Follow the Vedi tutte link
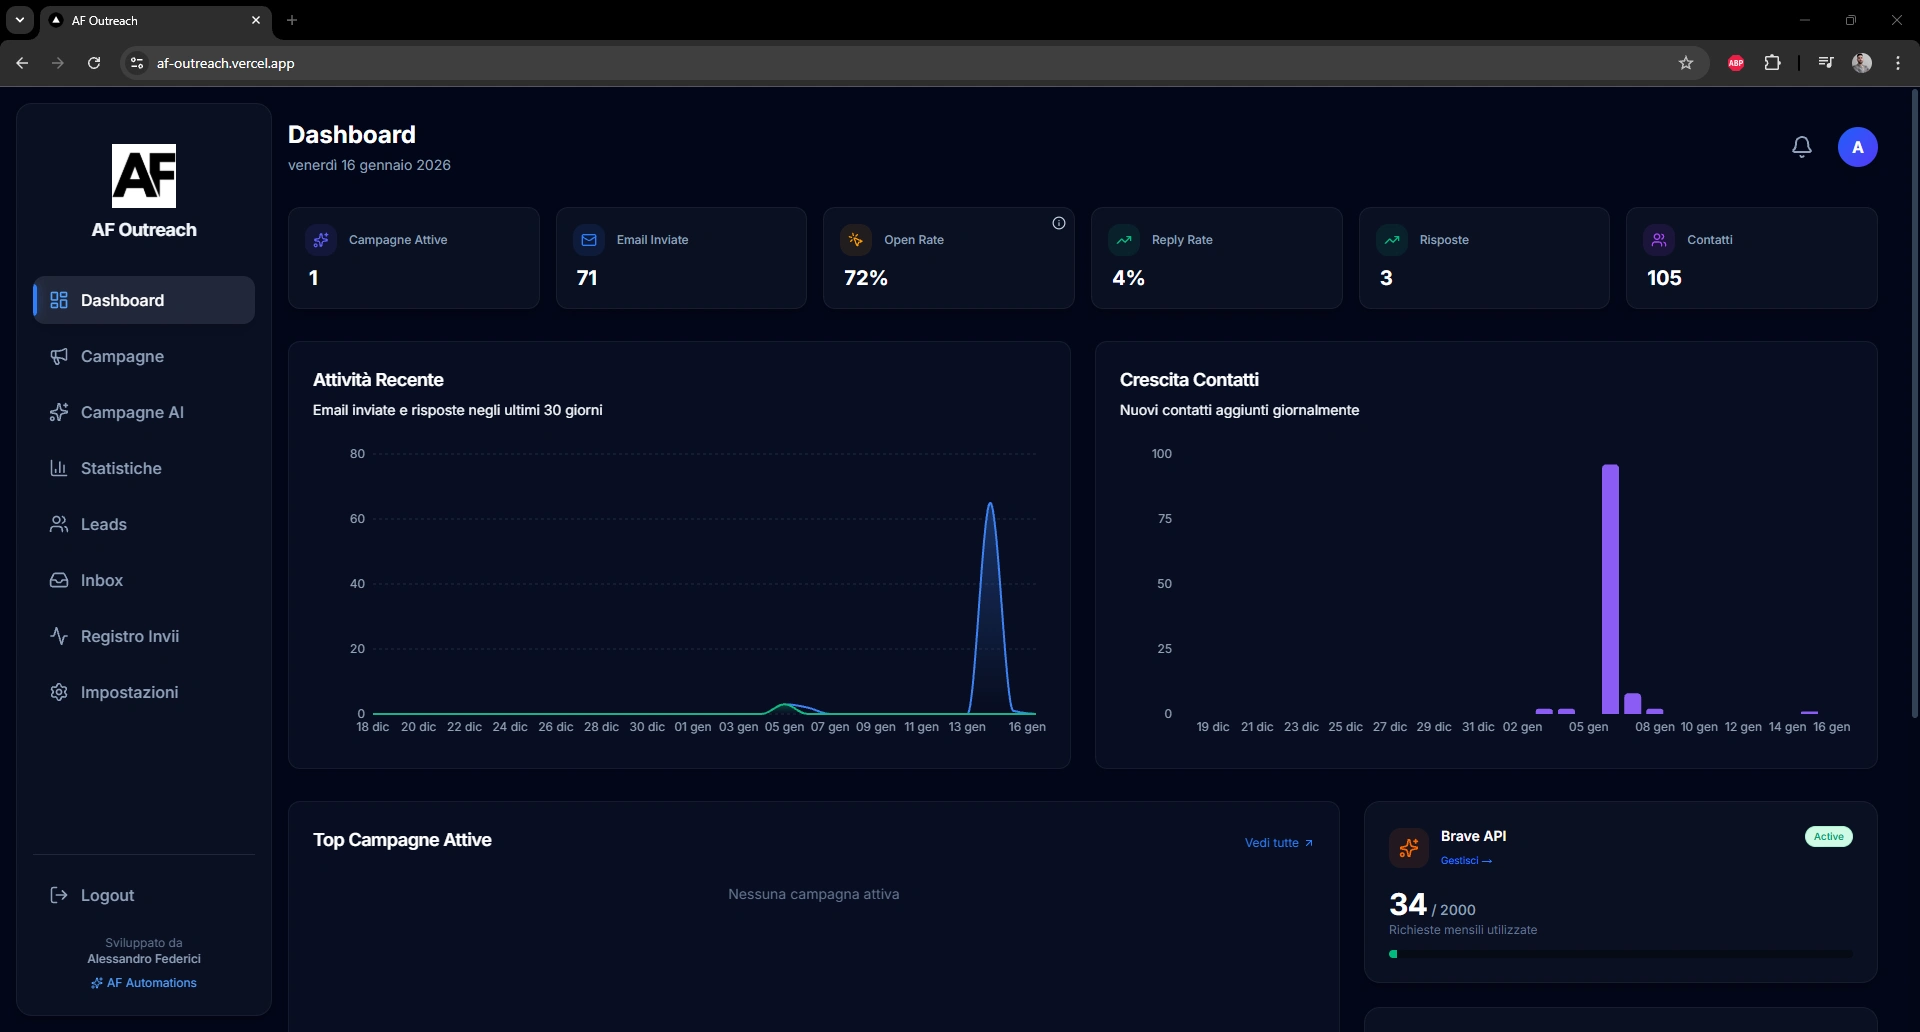The height and width of the screenshot is (1032, 1920). pyautogui.click(x=1279, y=843)
